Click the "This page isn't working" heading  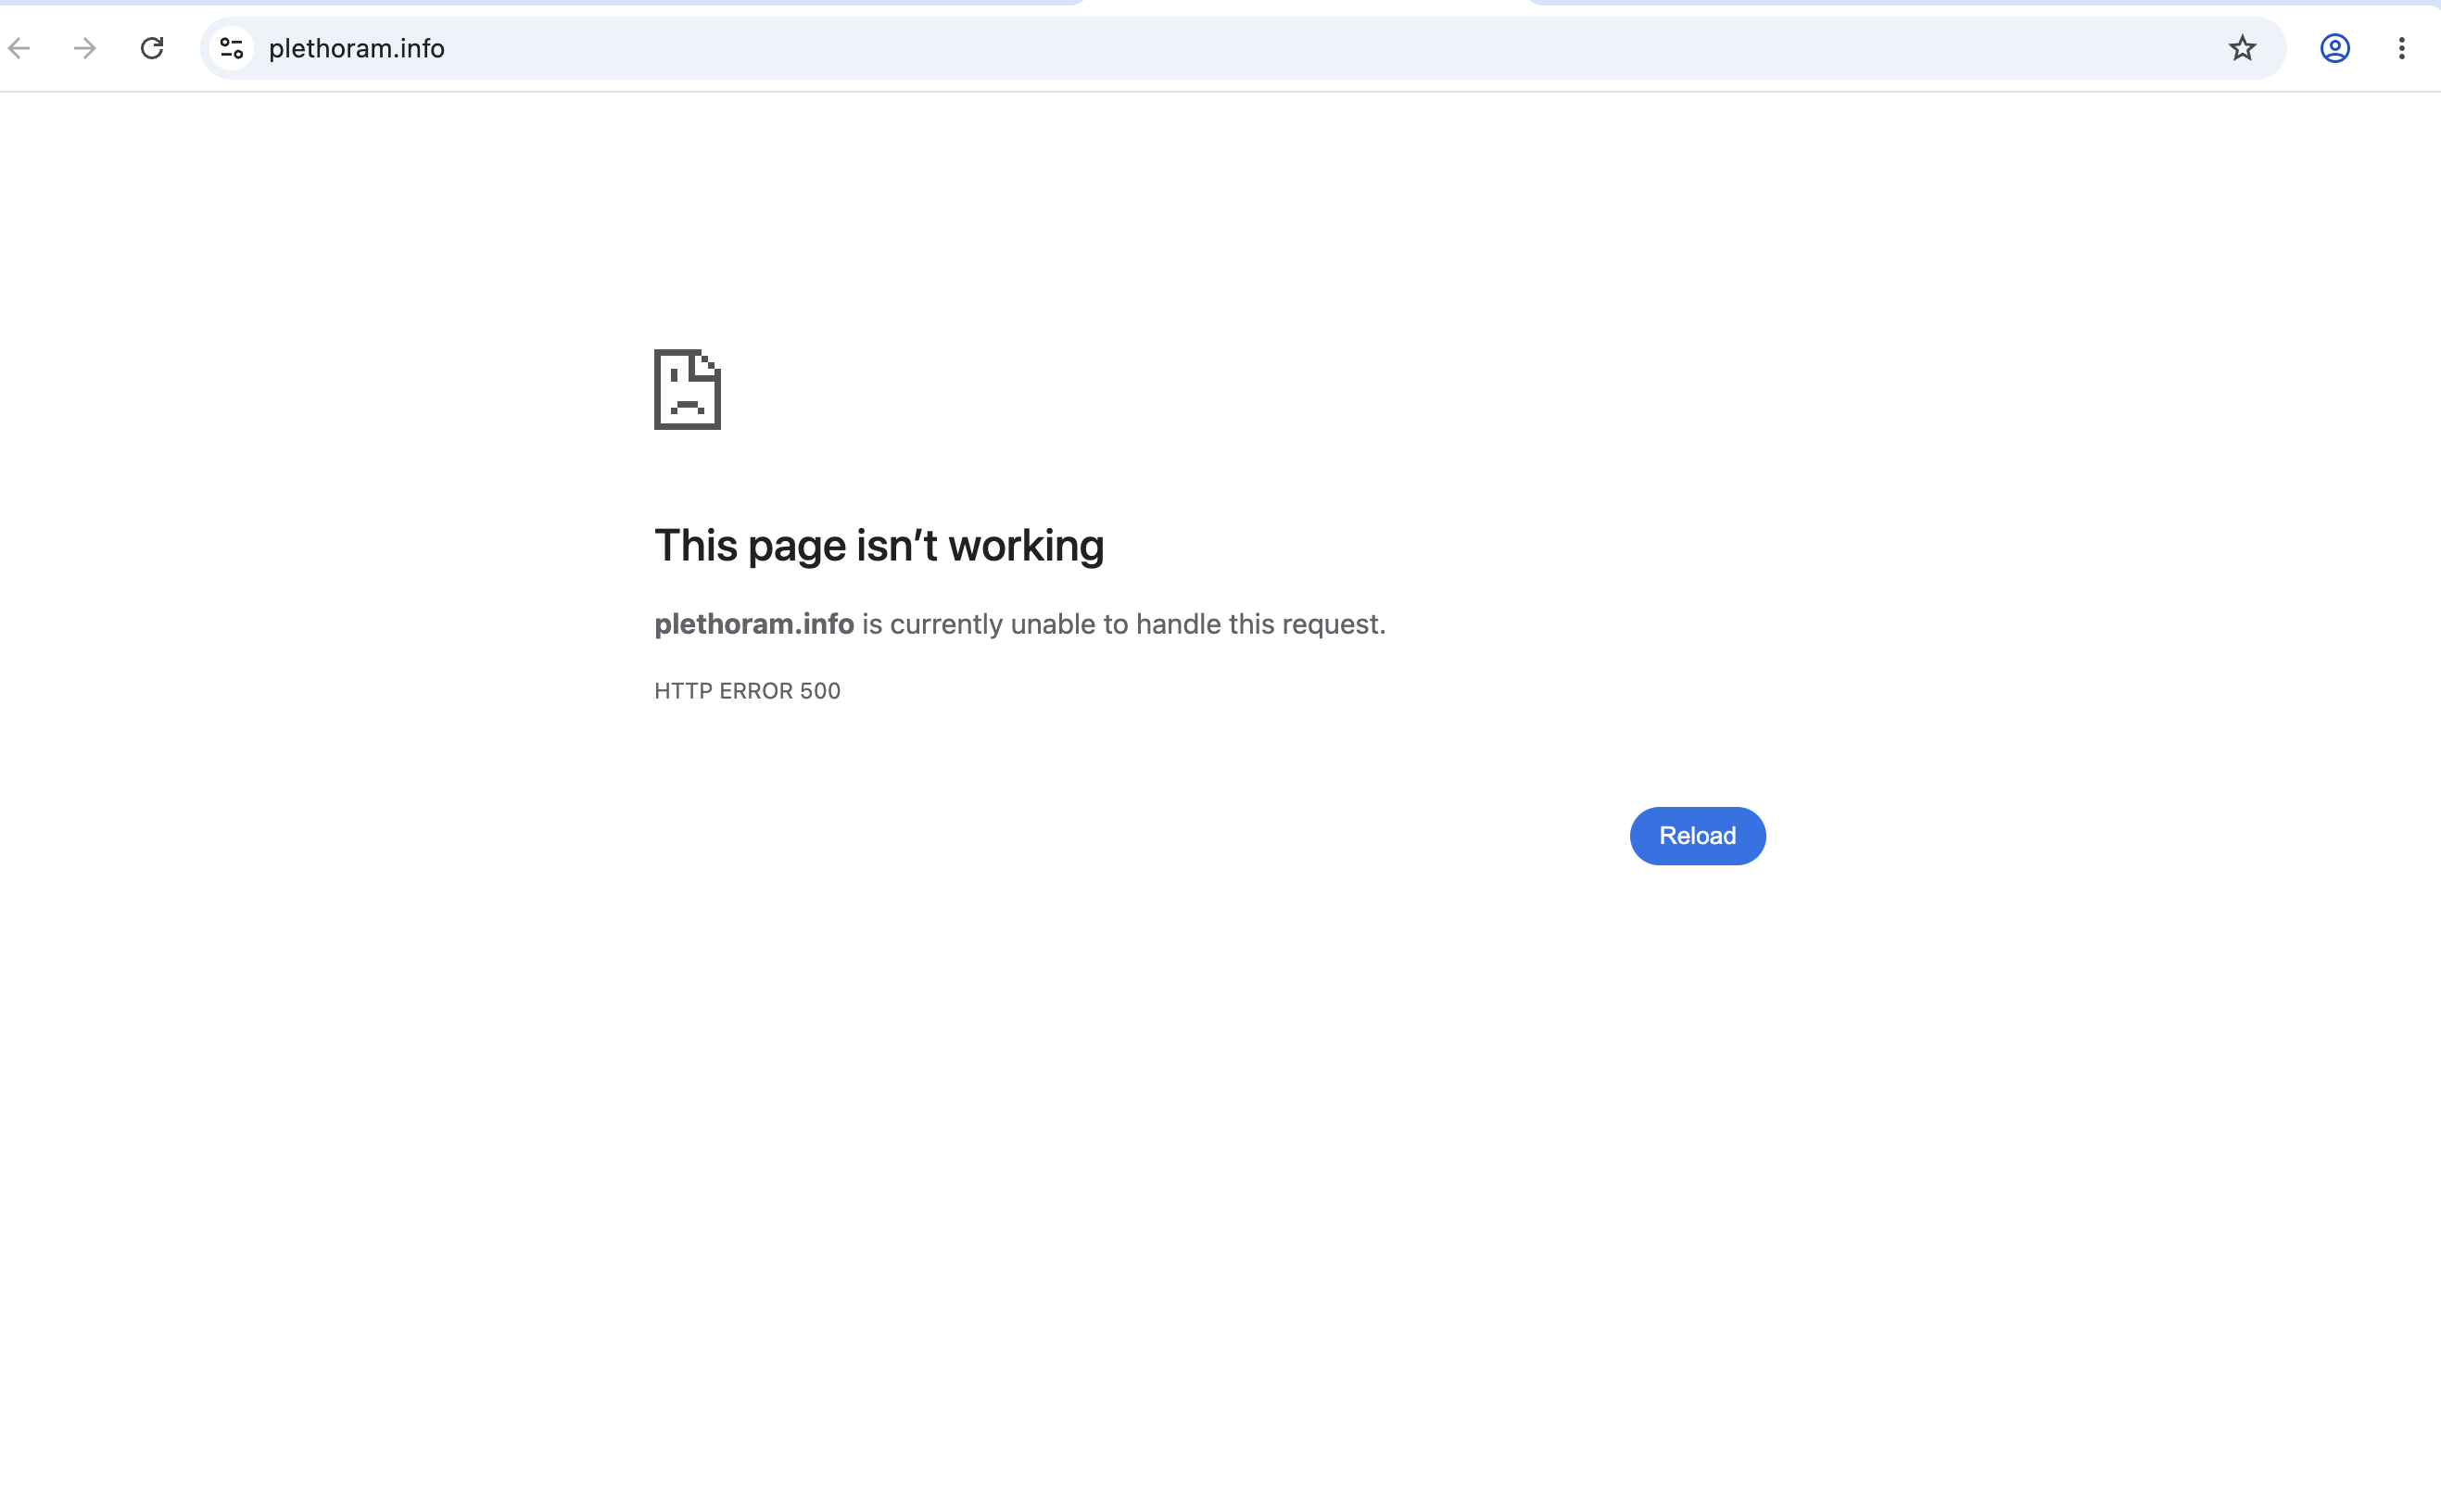pos(879,546)
